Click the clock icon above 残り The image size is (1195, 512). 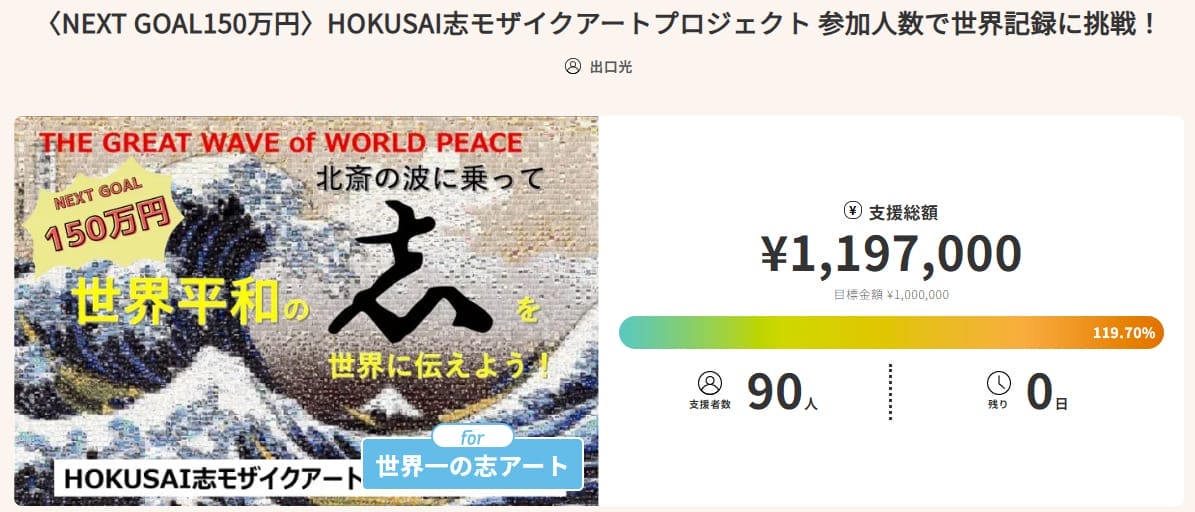click(998, 383)
